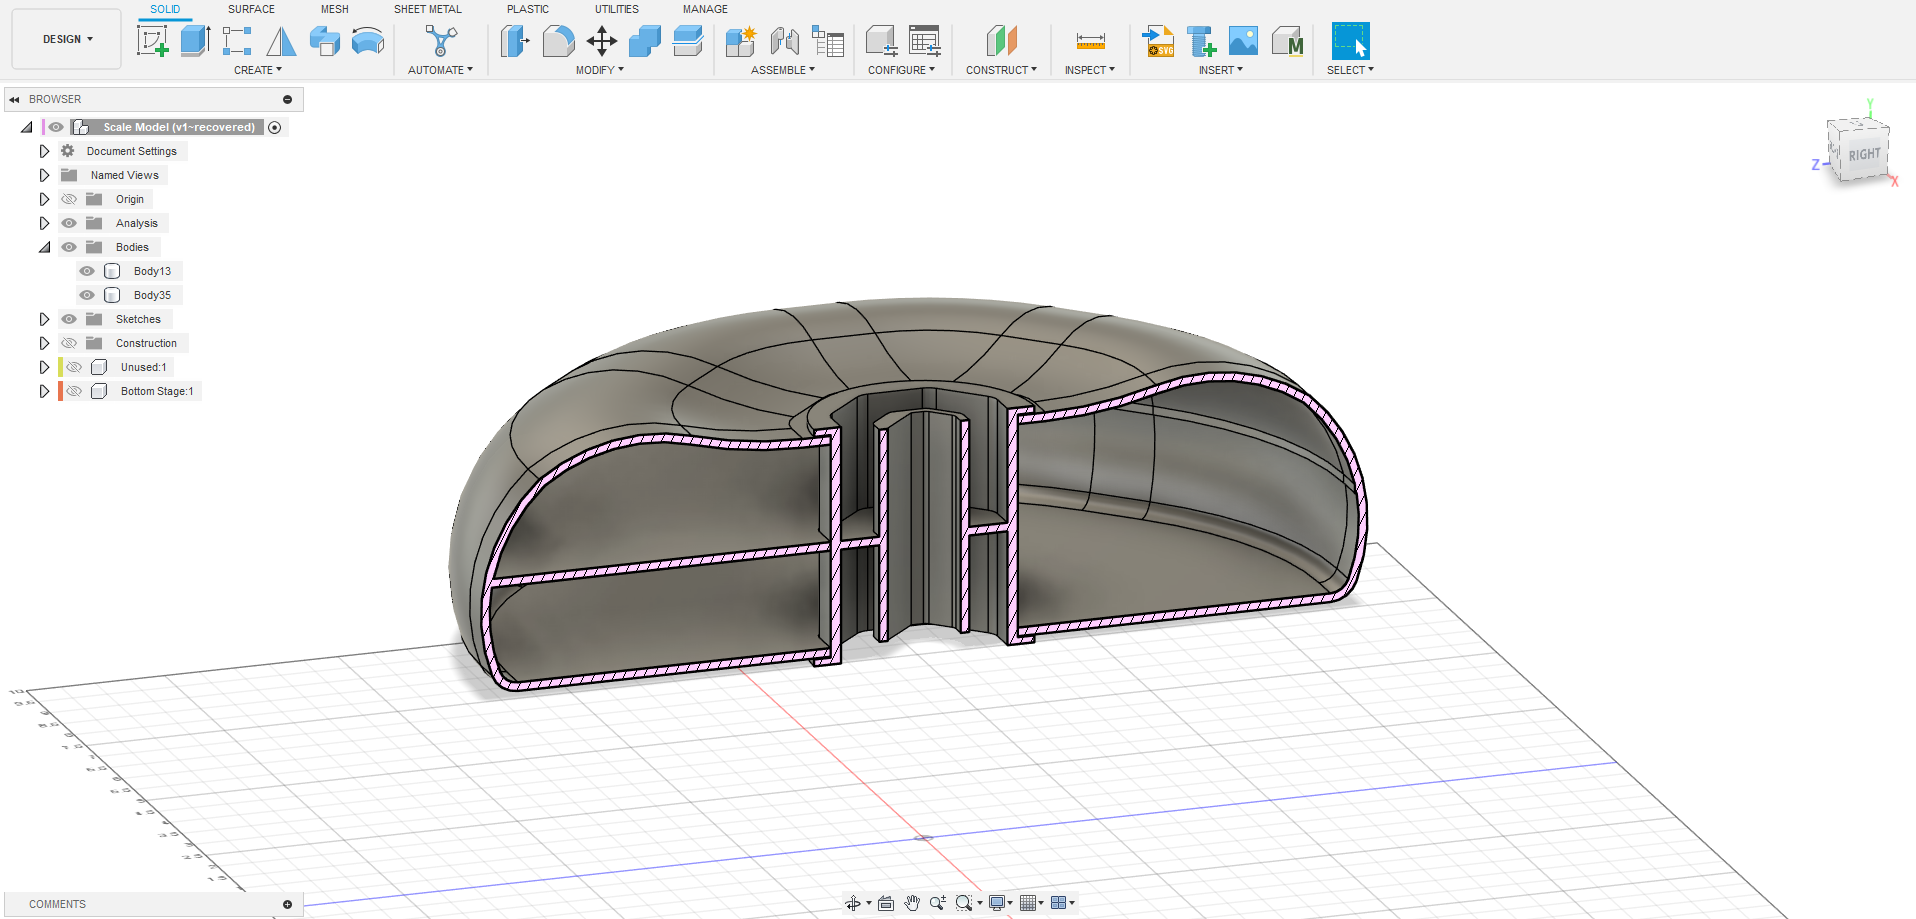Click the Change Parameters table icon
1916x919 pixels.
pyautogui.click(x=828, y=41)
